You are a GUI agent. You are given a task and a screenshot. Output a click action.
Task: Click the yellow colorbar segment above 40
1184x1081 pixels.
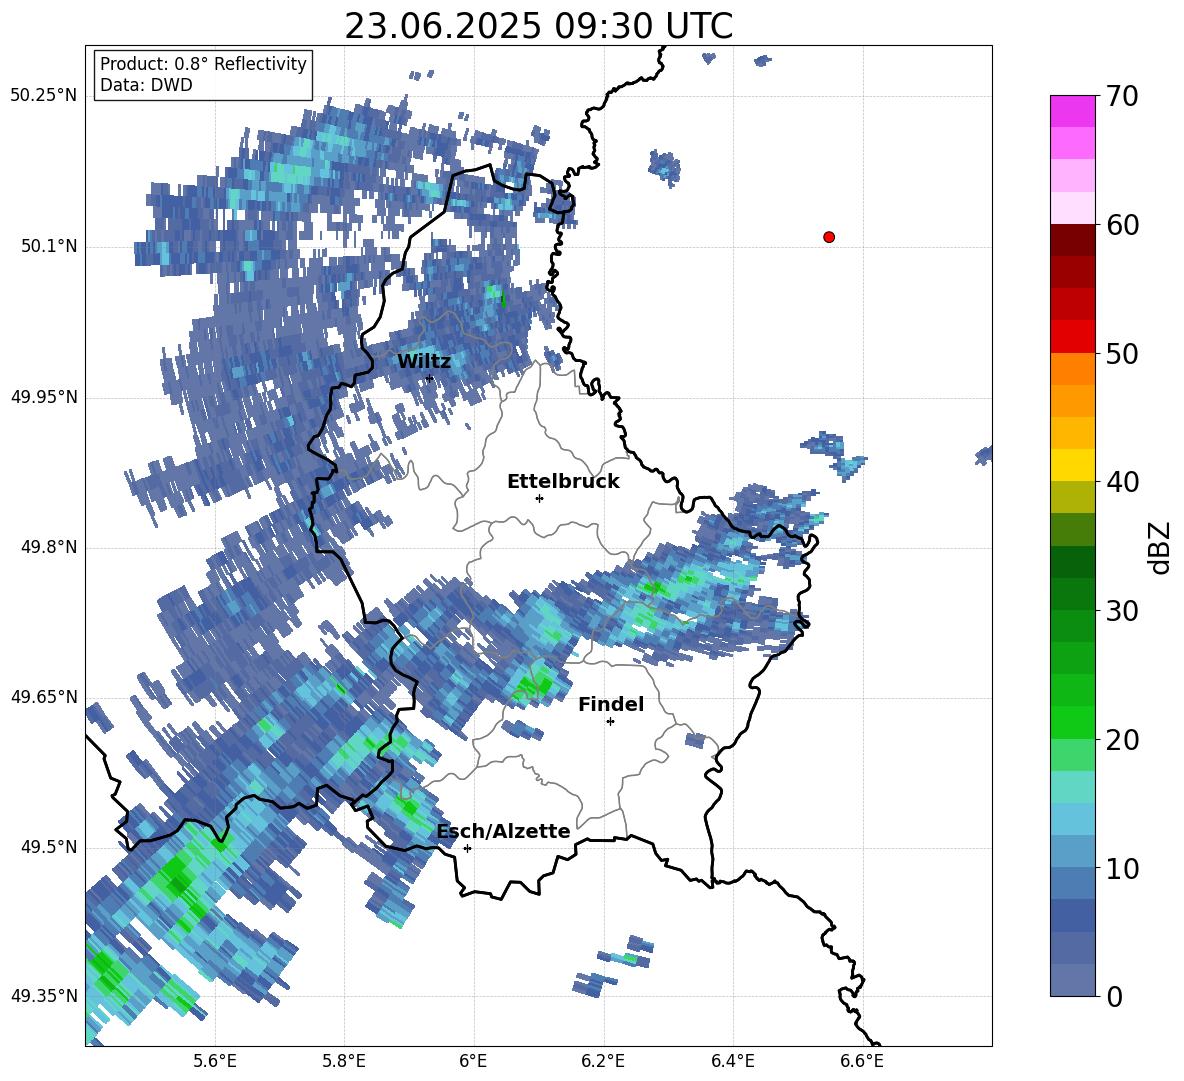[x=1072, y=465]
